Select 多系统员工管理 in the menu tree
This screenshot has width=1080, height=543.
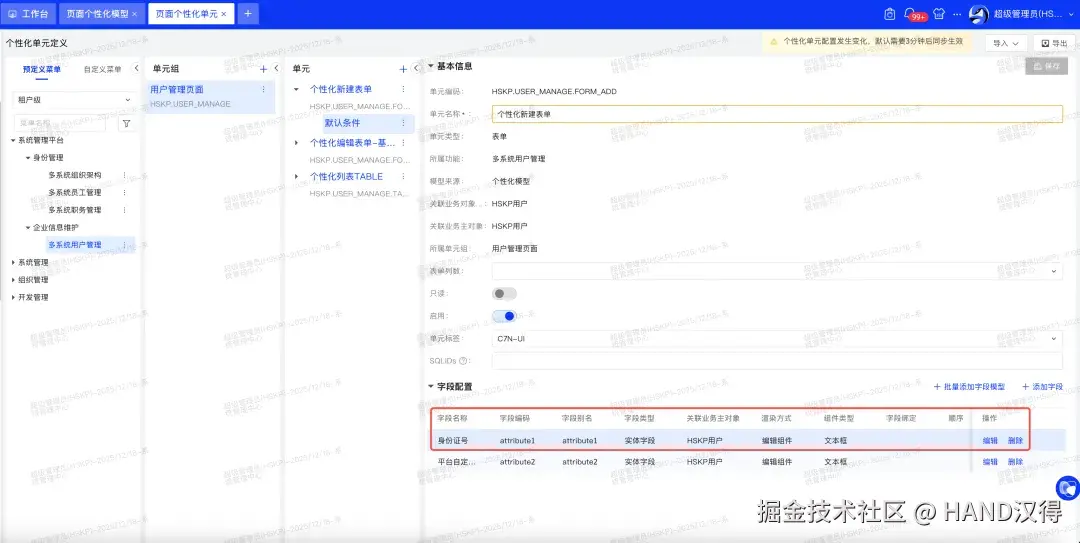[75, 192]
